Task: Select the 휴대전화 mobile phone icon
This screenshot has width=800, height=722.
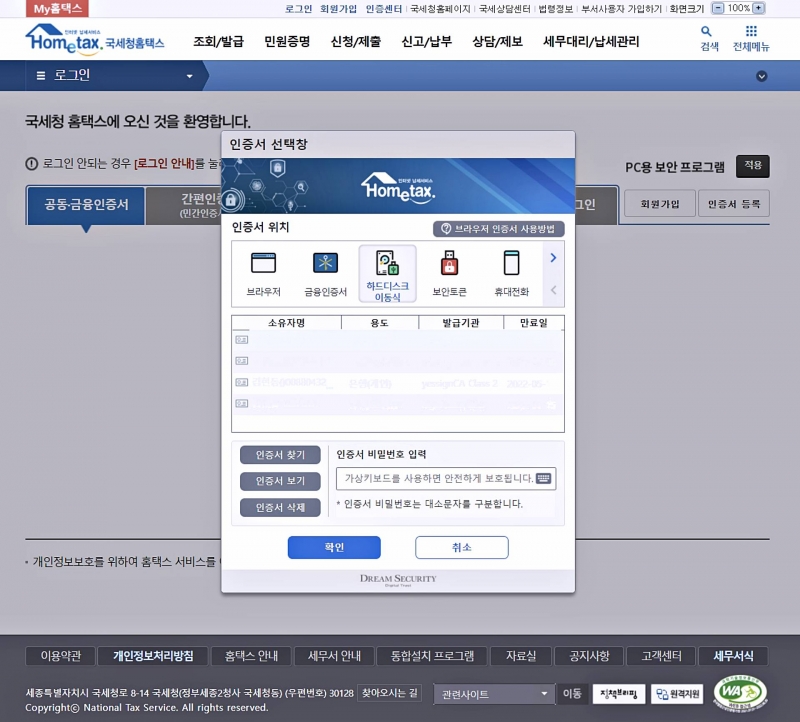Action: [x=511, y=264]
